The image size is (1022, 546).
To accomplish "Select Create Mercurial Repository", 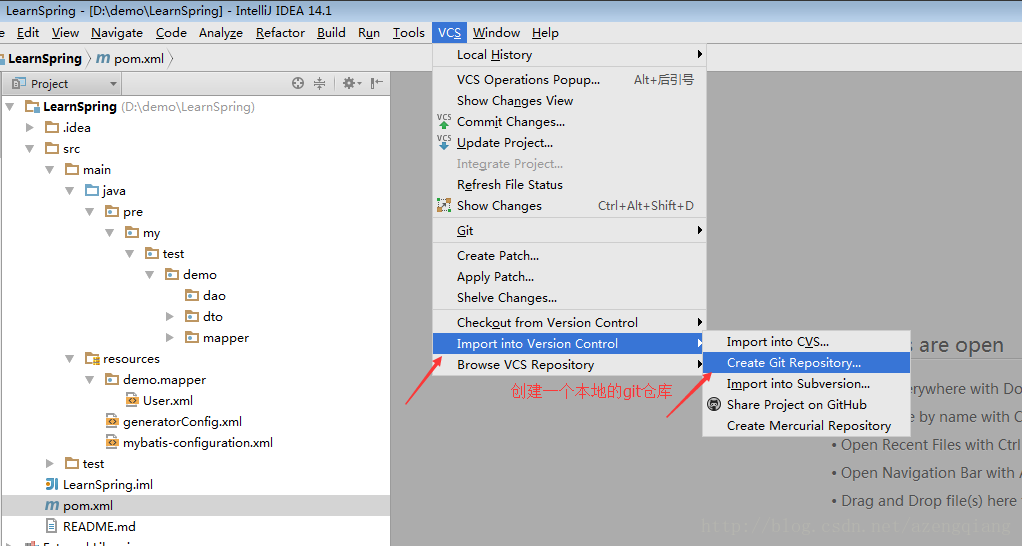I will tap(806, 425).
